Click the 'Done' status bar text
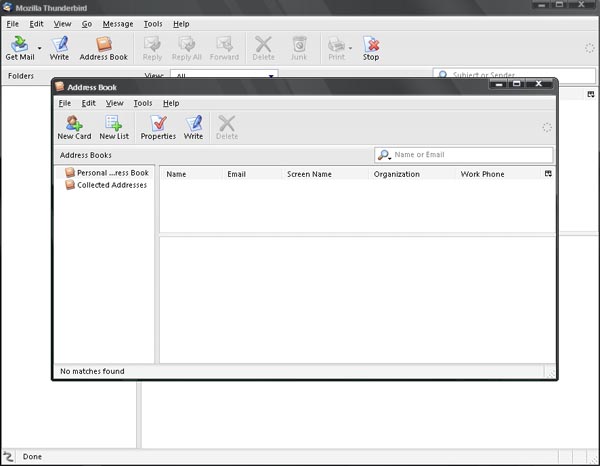Screen dimensions: 600x466 pos(32,456)
